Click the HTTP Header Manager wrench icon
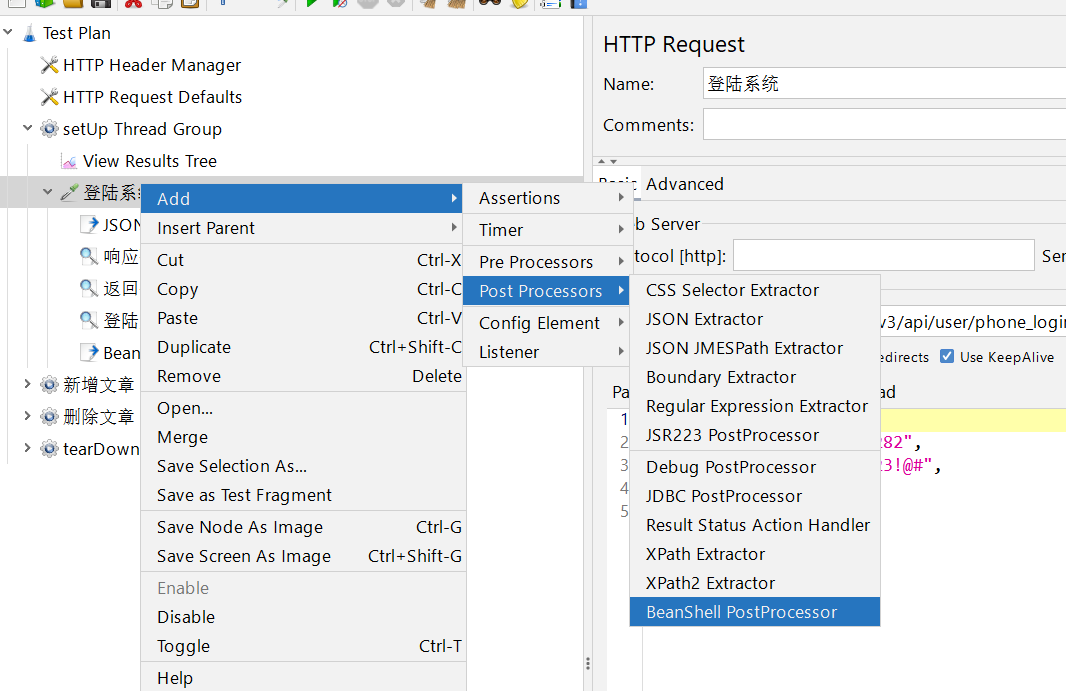This screenshot has width=1066, height=691. tap(49, 65)
